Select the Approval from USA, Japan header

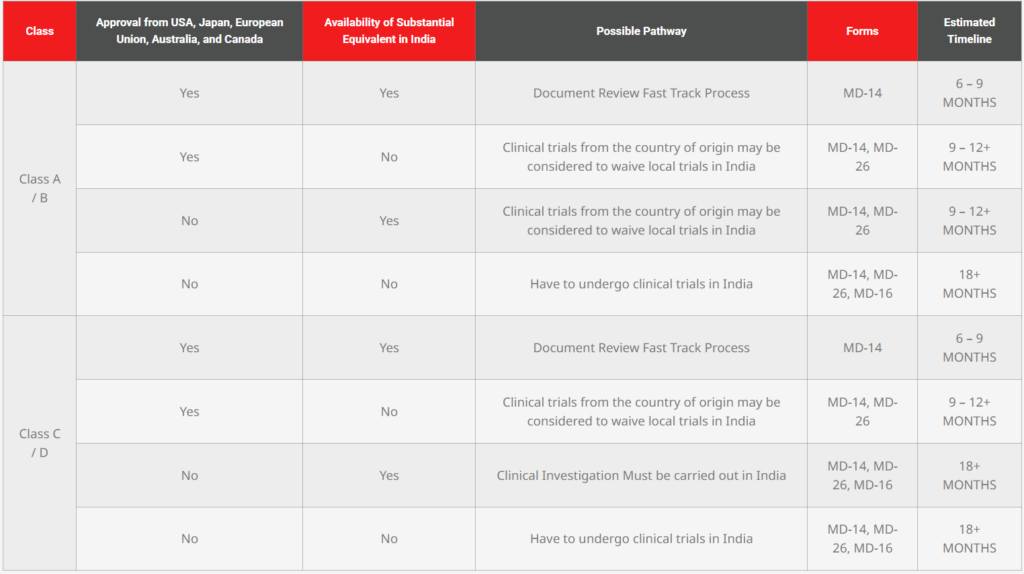[189, 31]
